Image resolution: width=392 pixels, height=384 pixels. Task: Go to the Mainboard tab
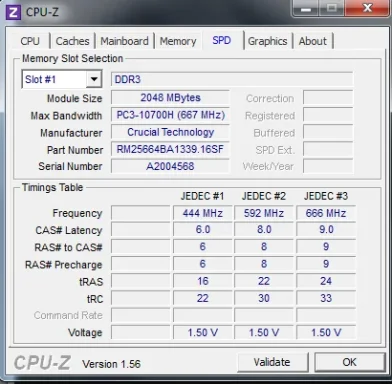coord(124,41)
